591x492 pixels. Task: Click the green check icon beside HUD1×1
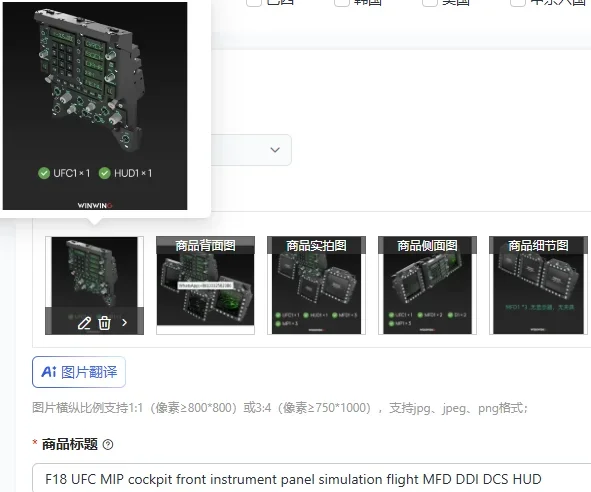click(104, 173)
